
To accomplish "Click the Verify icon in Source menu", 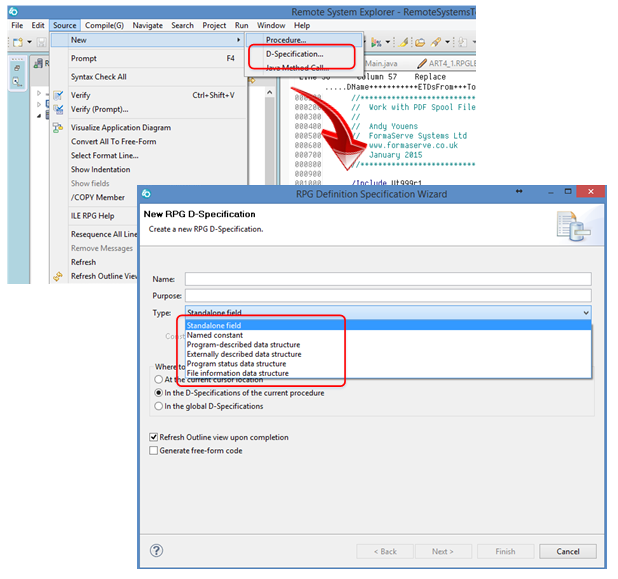I will (x=58, y=96).
